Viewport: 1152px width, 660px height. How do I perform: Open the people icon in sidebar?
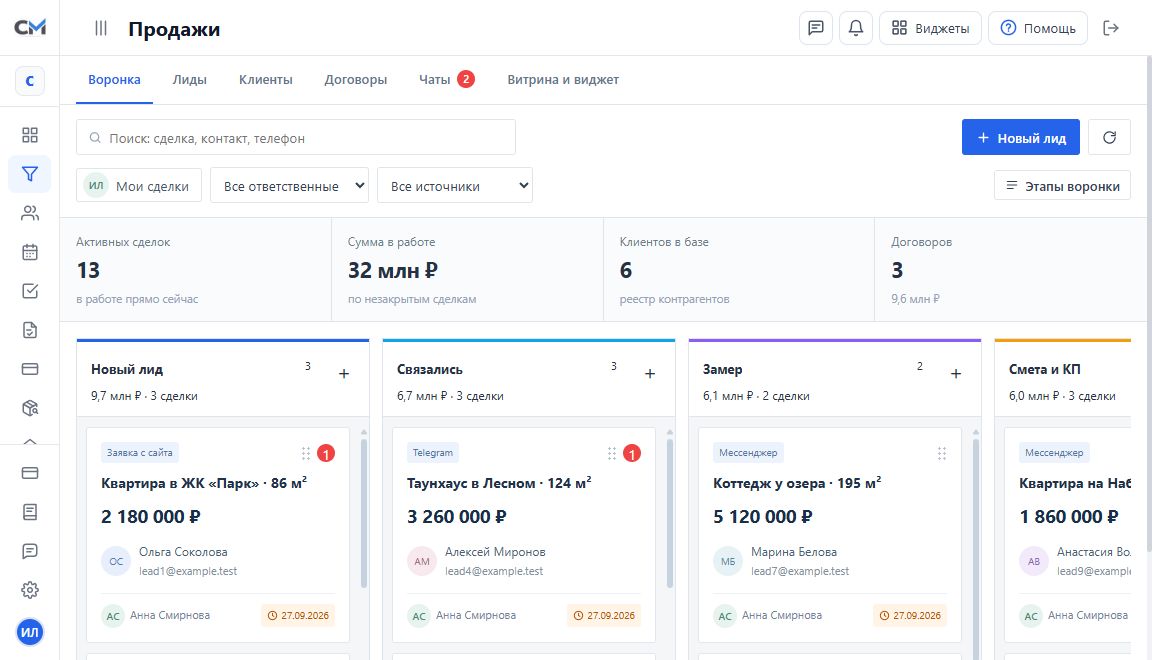point(30,213)
